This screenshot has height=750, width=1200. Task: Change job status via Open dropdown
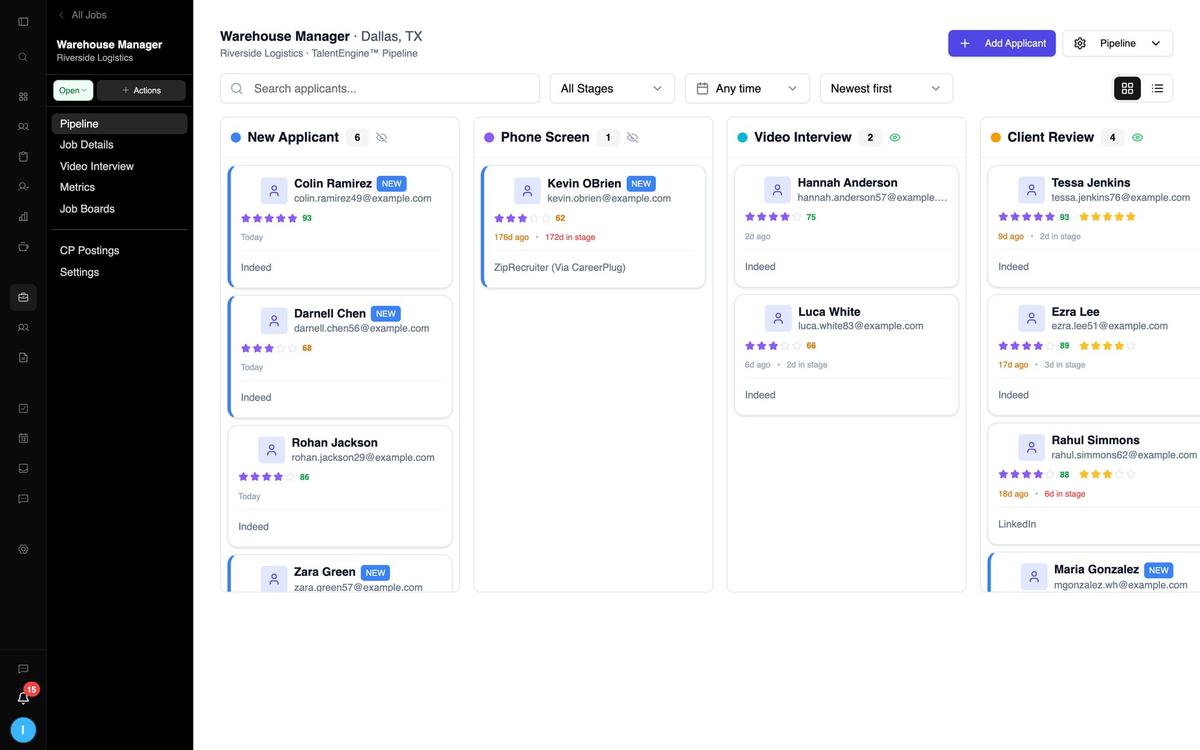pyautogui.click(x=73, y=90)
